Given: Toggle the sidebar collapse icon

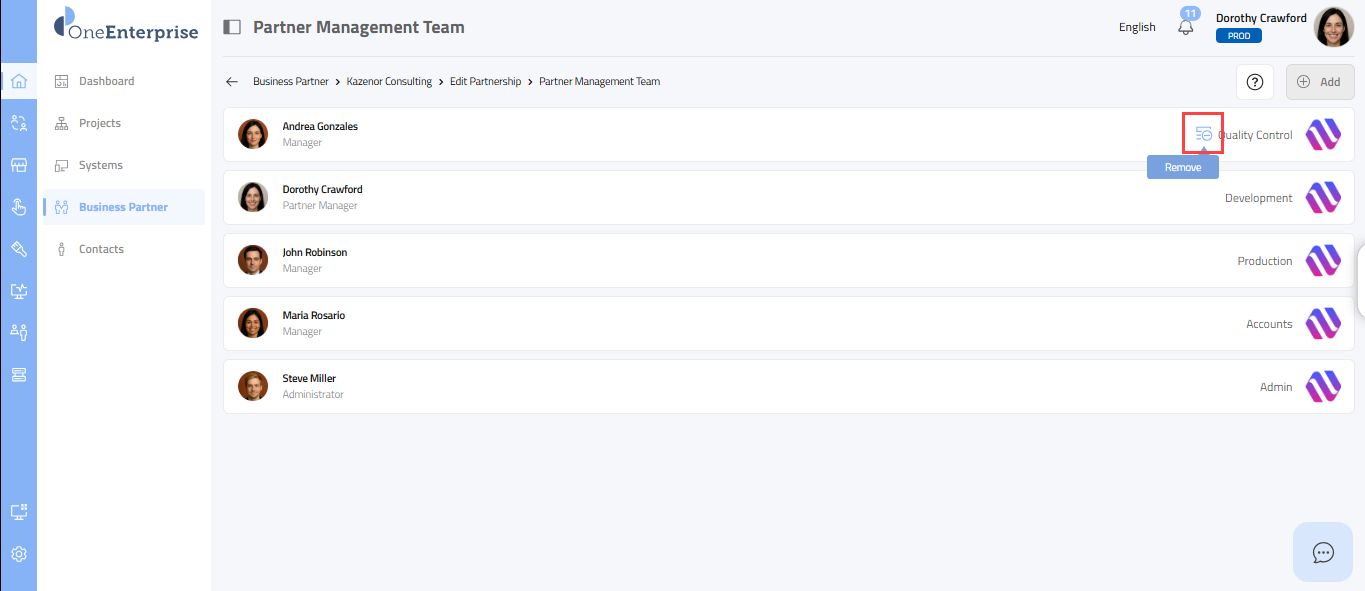Looking at the screenshot, I should (x=232, y=28).
